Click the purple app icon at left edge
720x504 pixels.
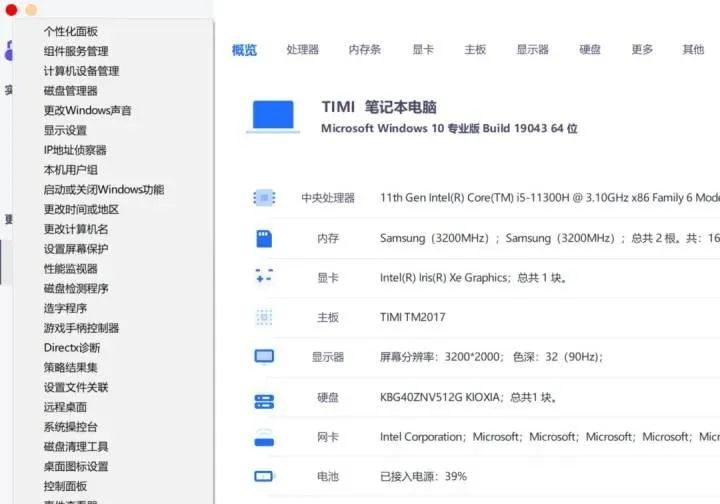coord(9,50)
